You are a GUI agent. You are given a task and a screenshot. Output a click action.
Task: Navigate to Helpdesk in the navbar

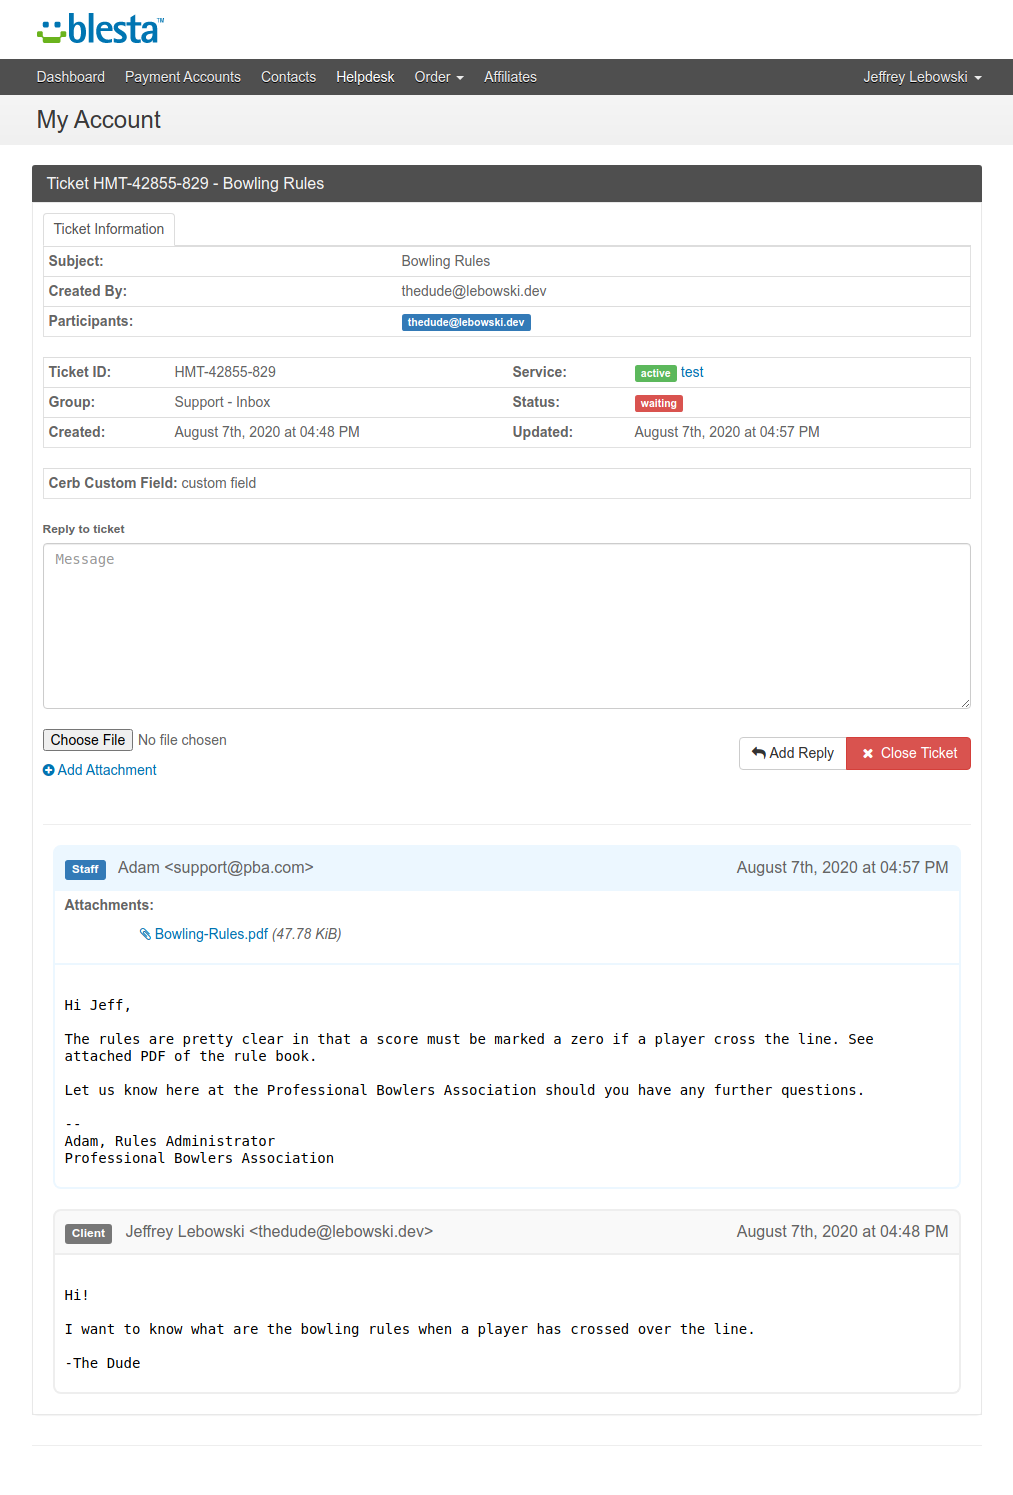point(365,77)
